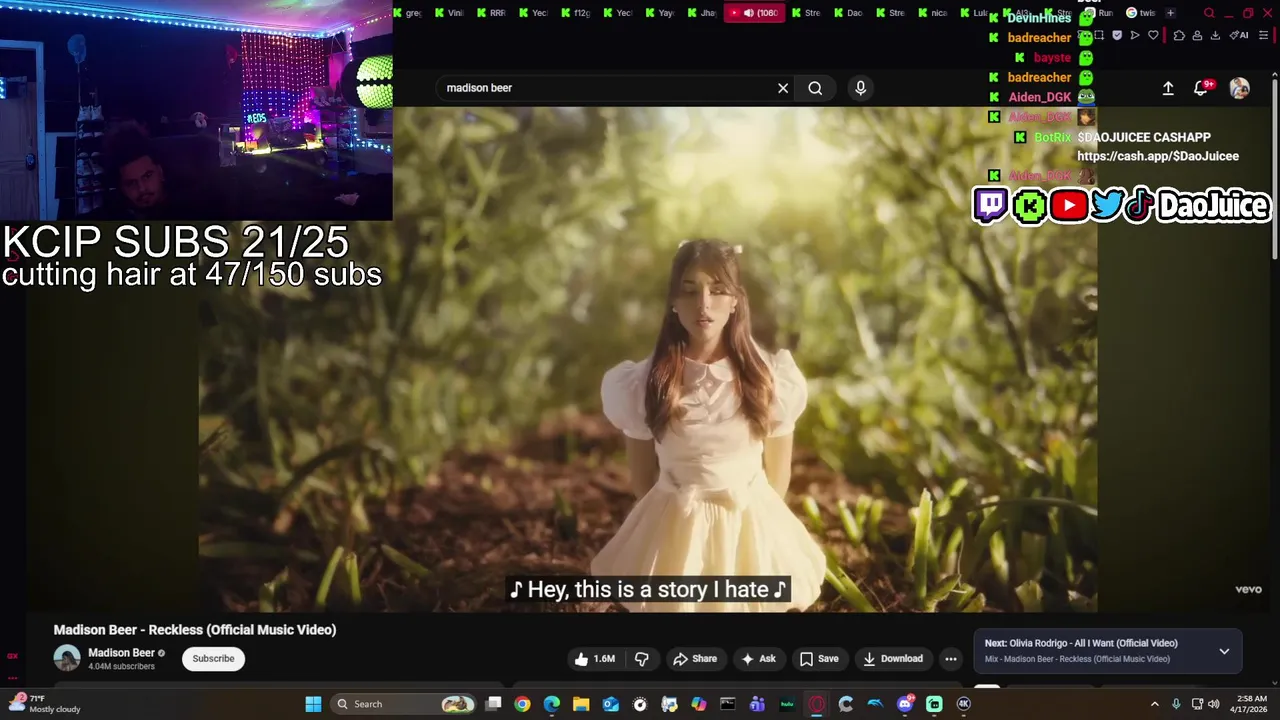Open the Terminal icon in the taskbar

[x=728, y=704]
